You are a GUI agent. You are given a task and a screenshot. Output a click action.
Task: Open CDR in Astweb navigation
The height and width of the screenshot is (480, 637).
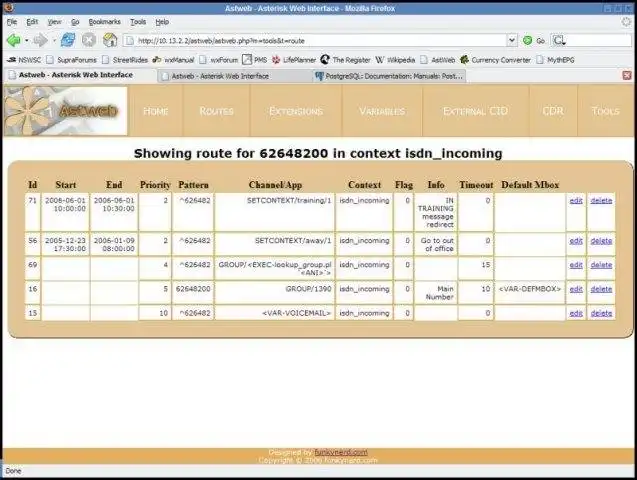[x=553, y=111]
